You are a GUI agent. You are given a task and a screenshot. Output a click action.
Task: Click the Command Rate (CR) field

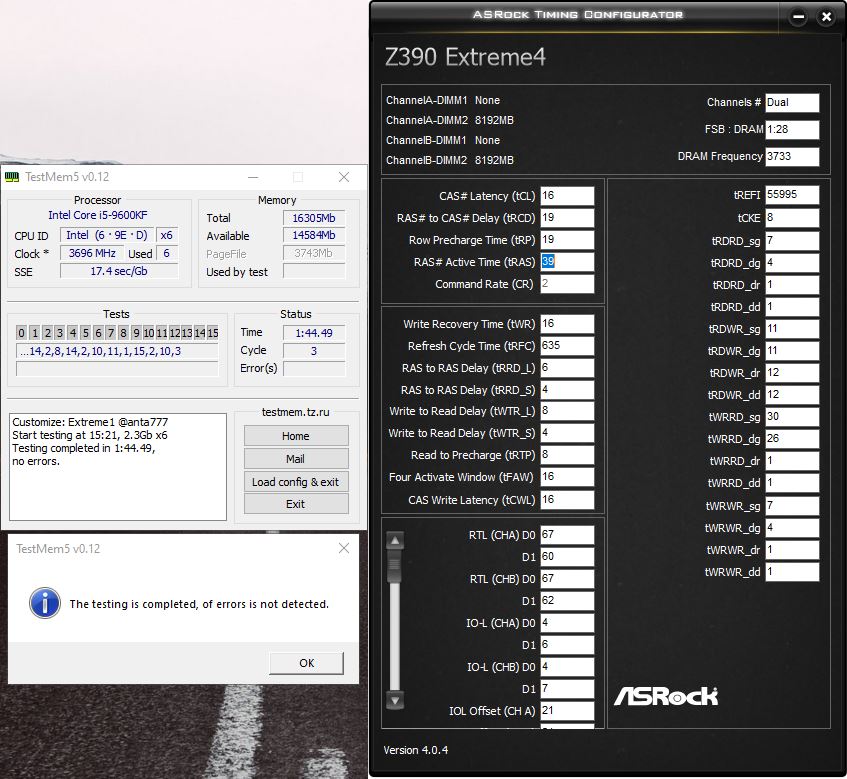click(x=567, y=284)
